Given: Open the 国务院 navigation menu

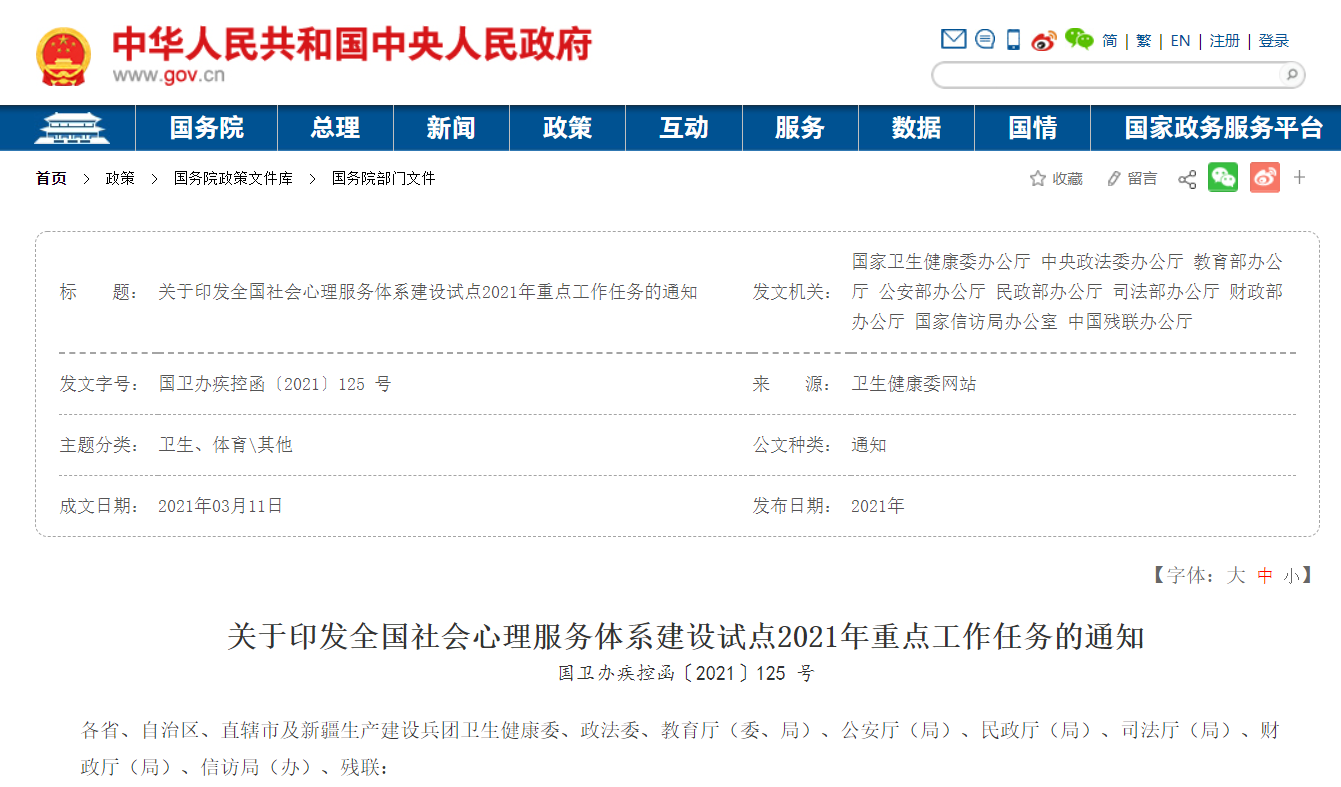Looking at the screenshot, I should [206, 128].
